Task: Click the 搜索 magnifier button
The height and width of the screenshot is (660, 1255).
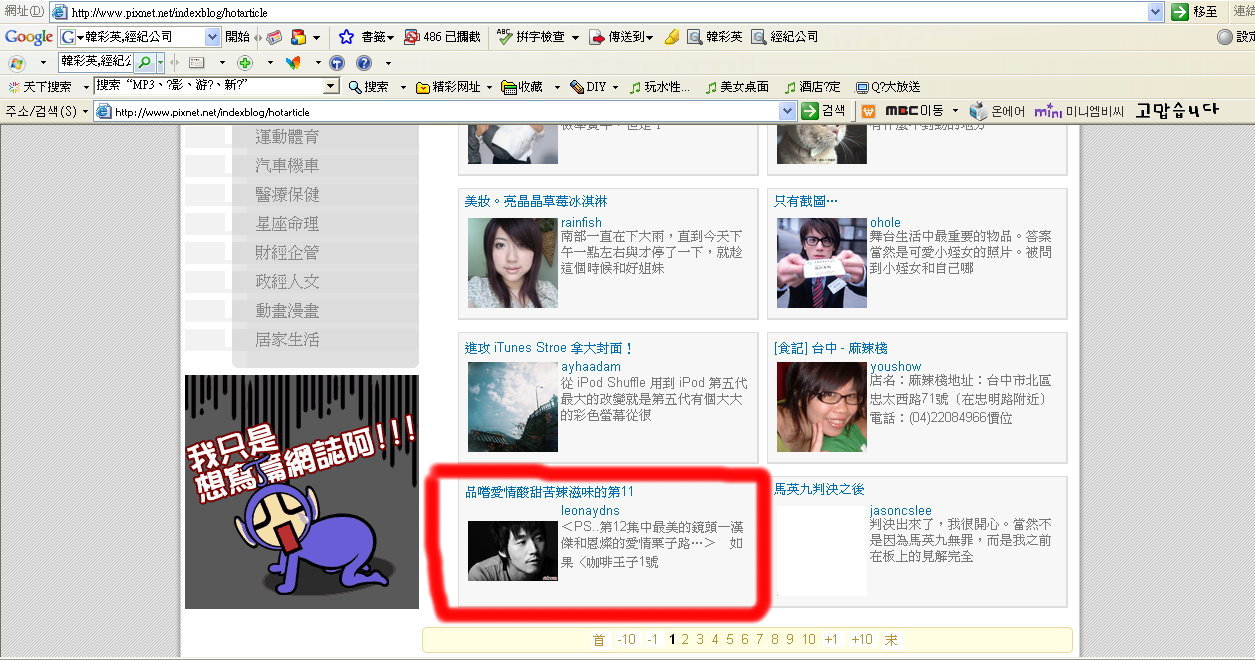Action: 369,87
